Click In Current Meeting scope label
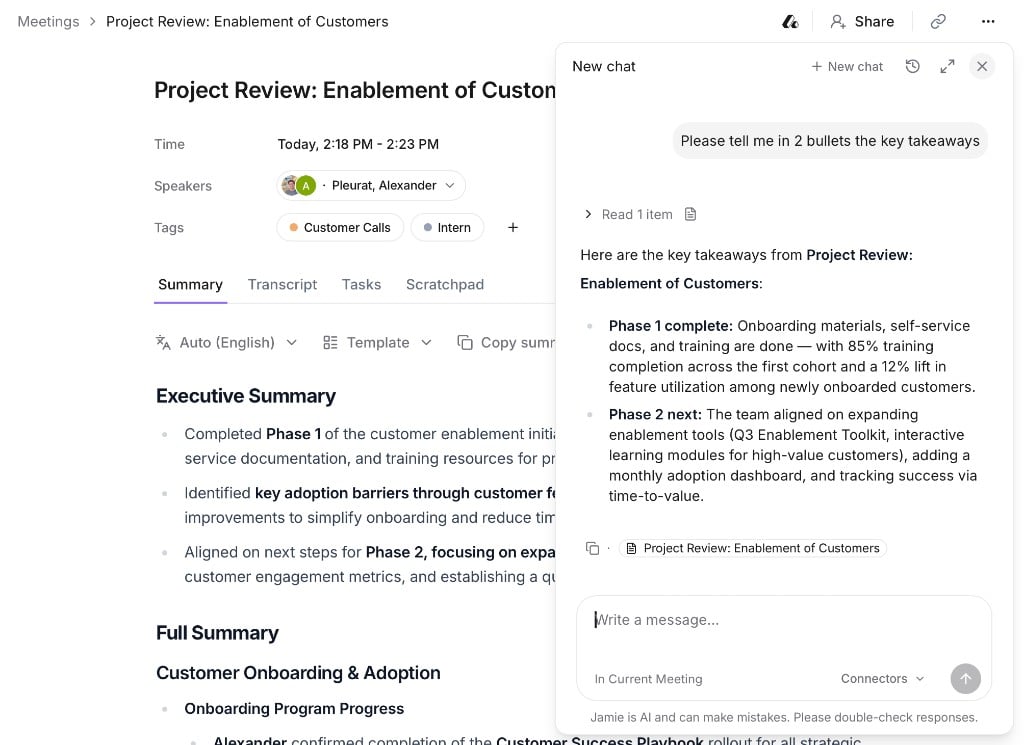This screenshot has width=1024, height=745. 648,679
